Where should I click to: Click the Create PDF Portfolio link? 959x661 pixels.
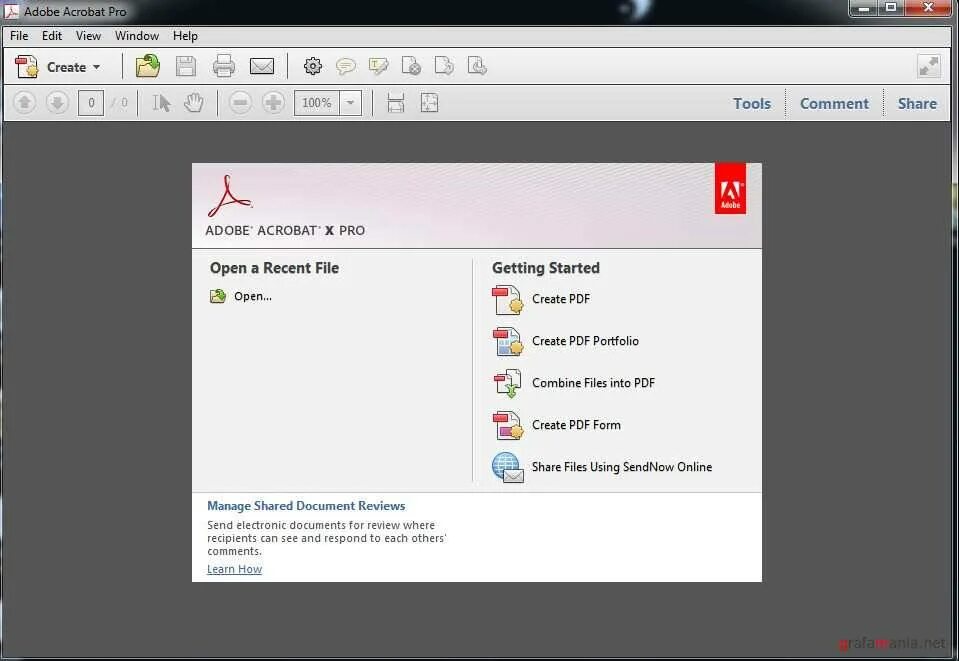pos(585,341)
